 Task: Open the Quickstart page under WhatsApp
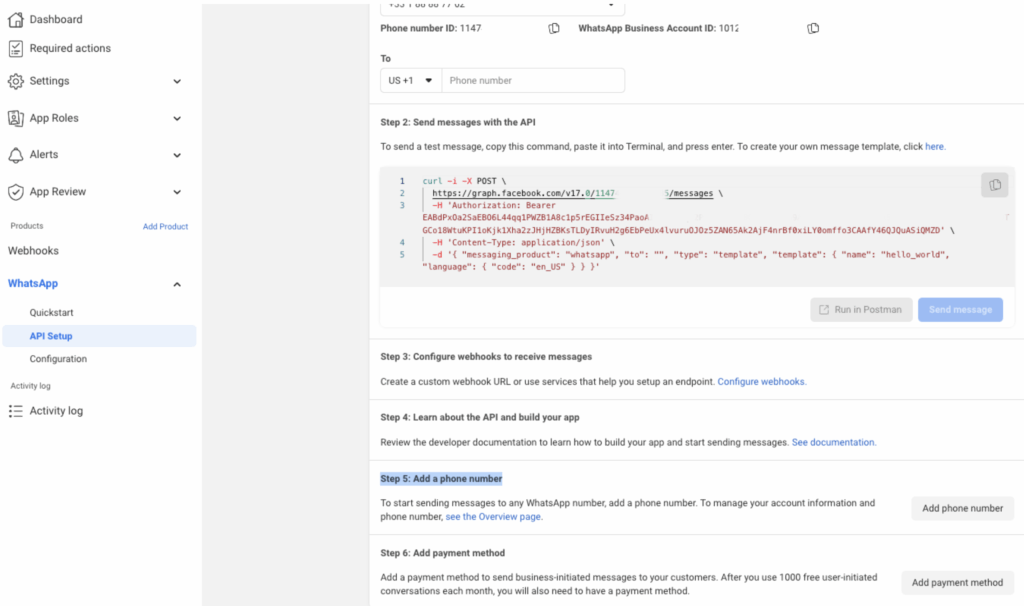(52, 313)
